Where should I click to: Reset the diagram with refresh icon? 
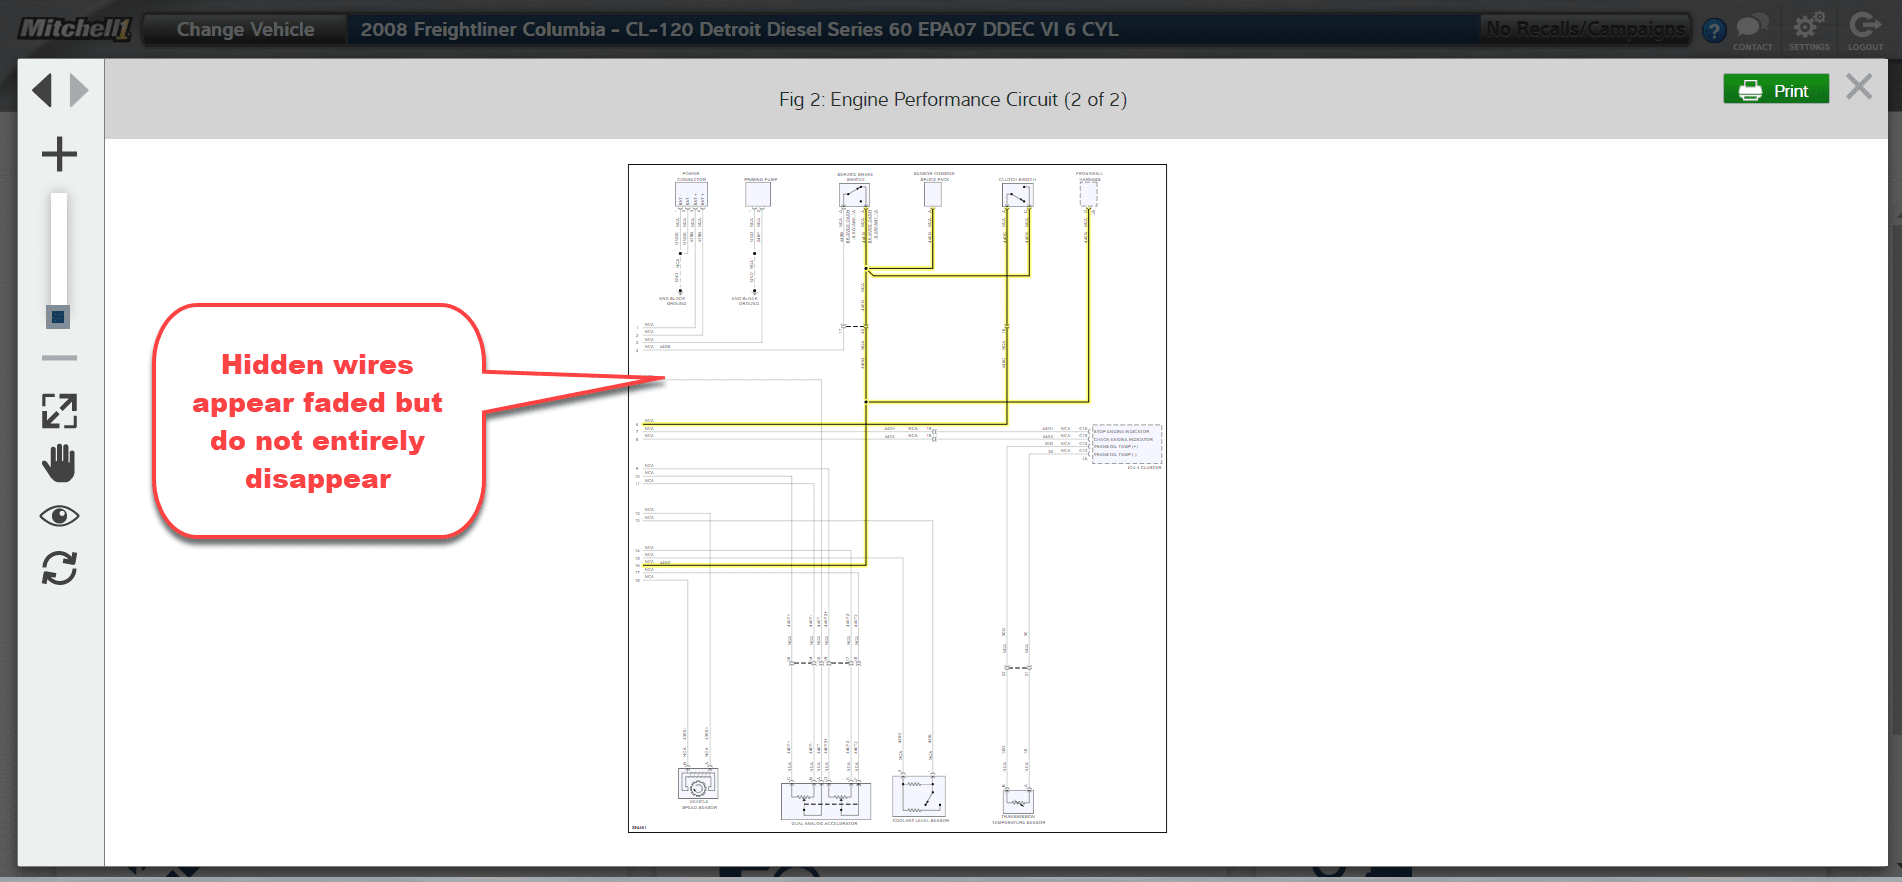(x=59, y=568)
